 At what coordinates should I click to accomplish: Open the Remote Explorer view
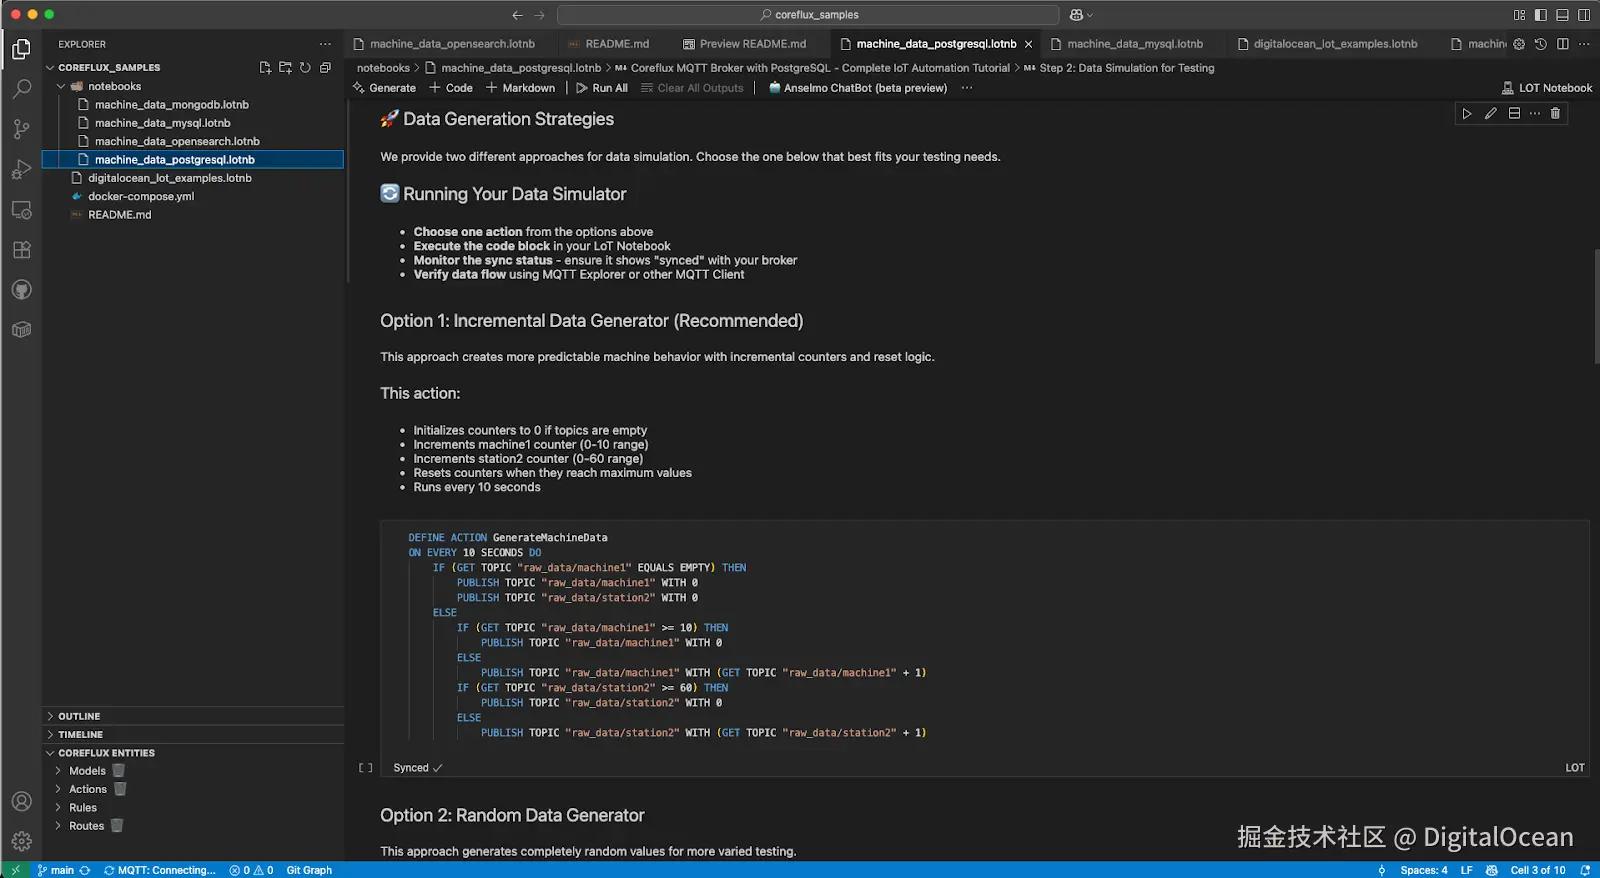[x=21, y=210]
